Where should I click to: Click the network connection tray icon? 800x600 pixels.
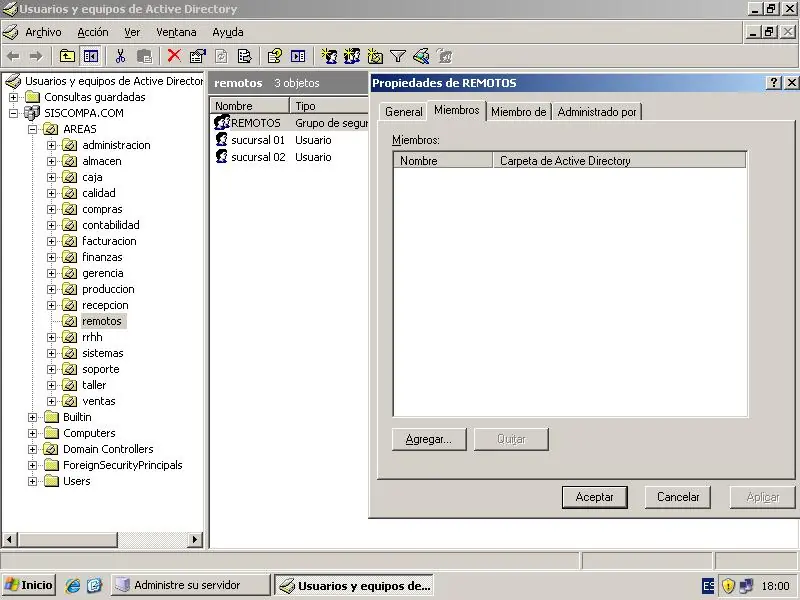tap(746, 586)
